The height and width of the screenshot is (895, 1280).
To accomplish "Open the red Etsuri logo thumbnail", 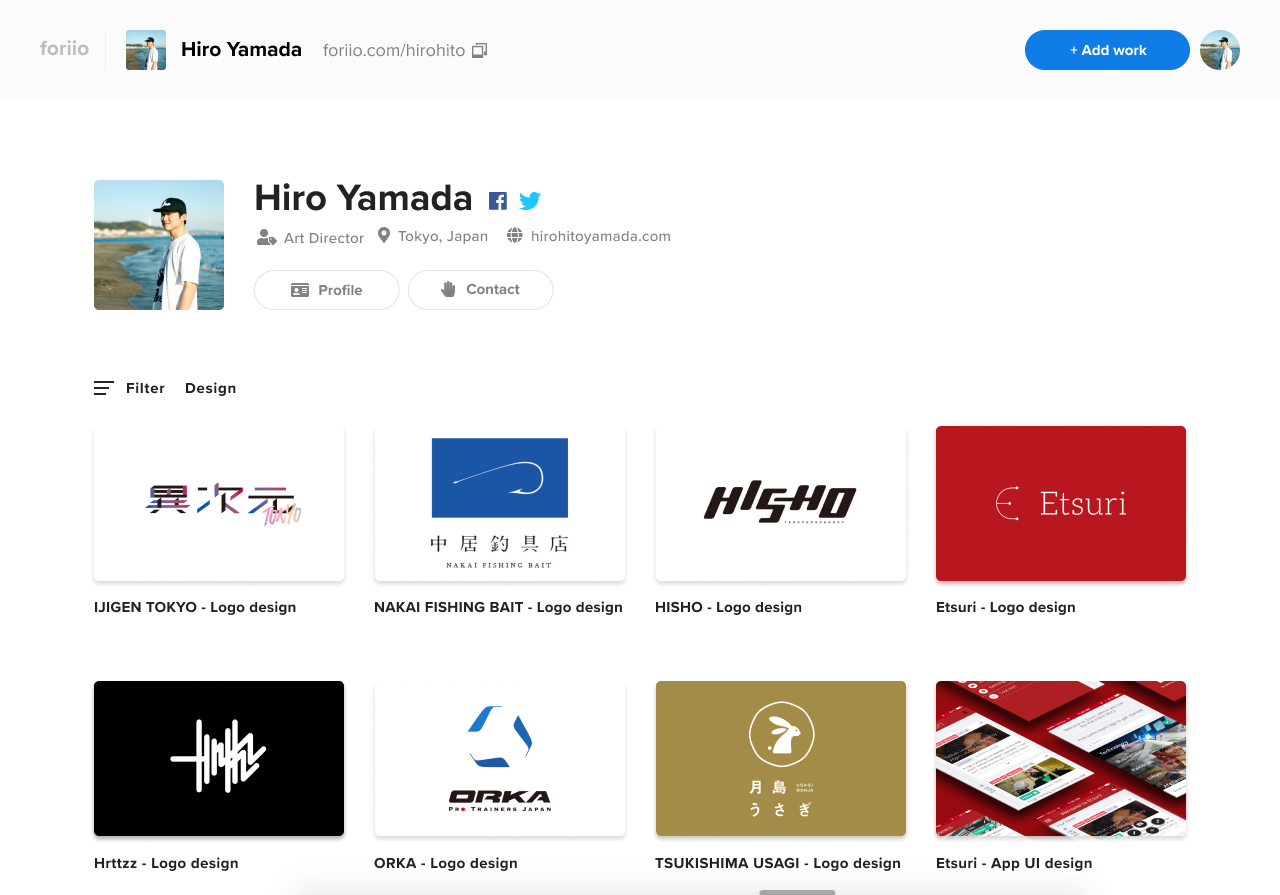I will [x=1061, y=503].
